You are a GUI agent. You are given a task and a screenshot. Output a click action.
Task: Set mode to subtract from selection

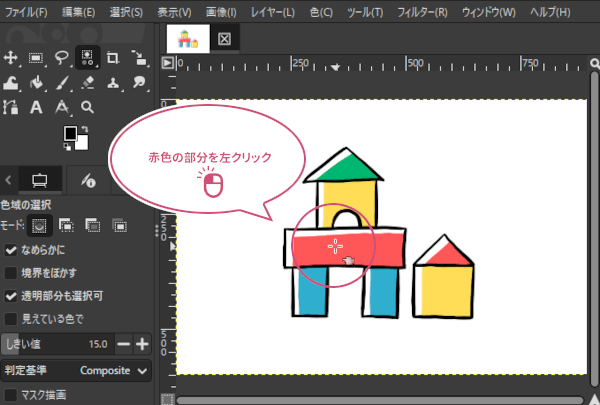[x=93, y=226]
